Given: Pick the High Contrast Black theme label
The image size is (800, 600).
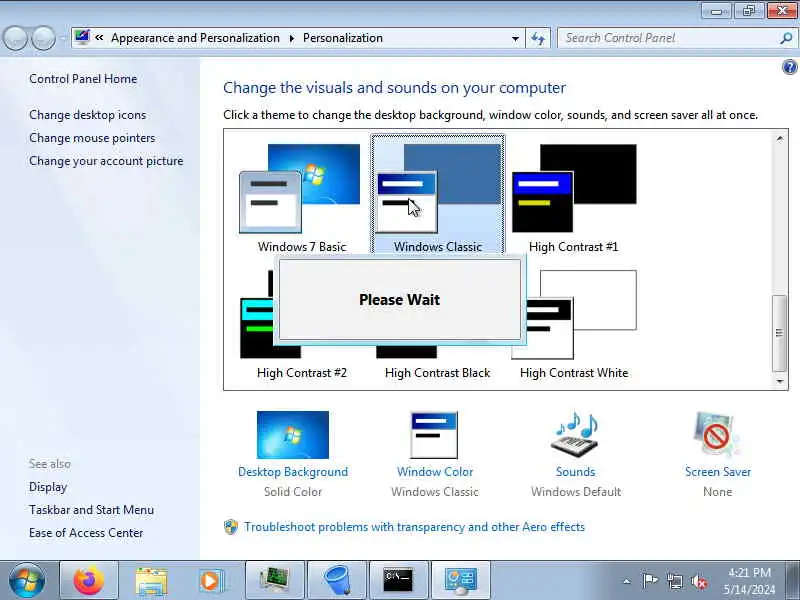Looking at the screenshot, I should click(438, 373).
